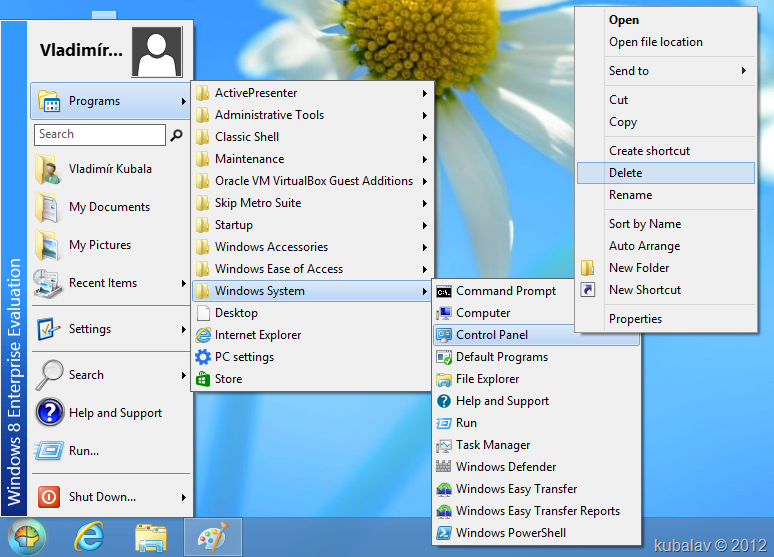
Task: Select Delete in the context menu
Action: [666, 173]
